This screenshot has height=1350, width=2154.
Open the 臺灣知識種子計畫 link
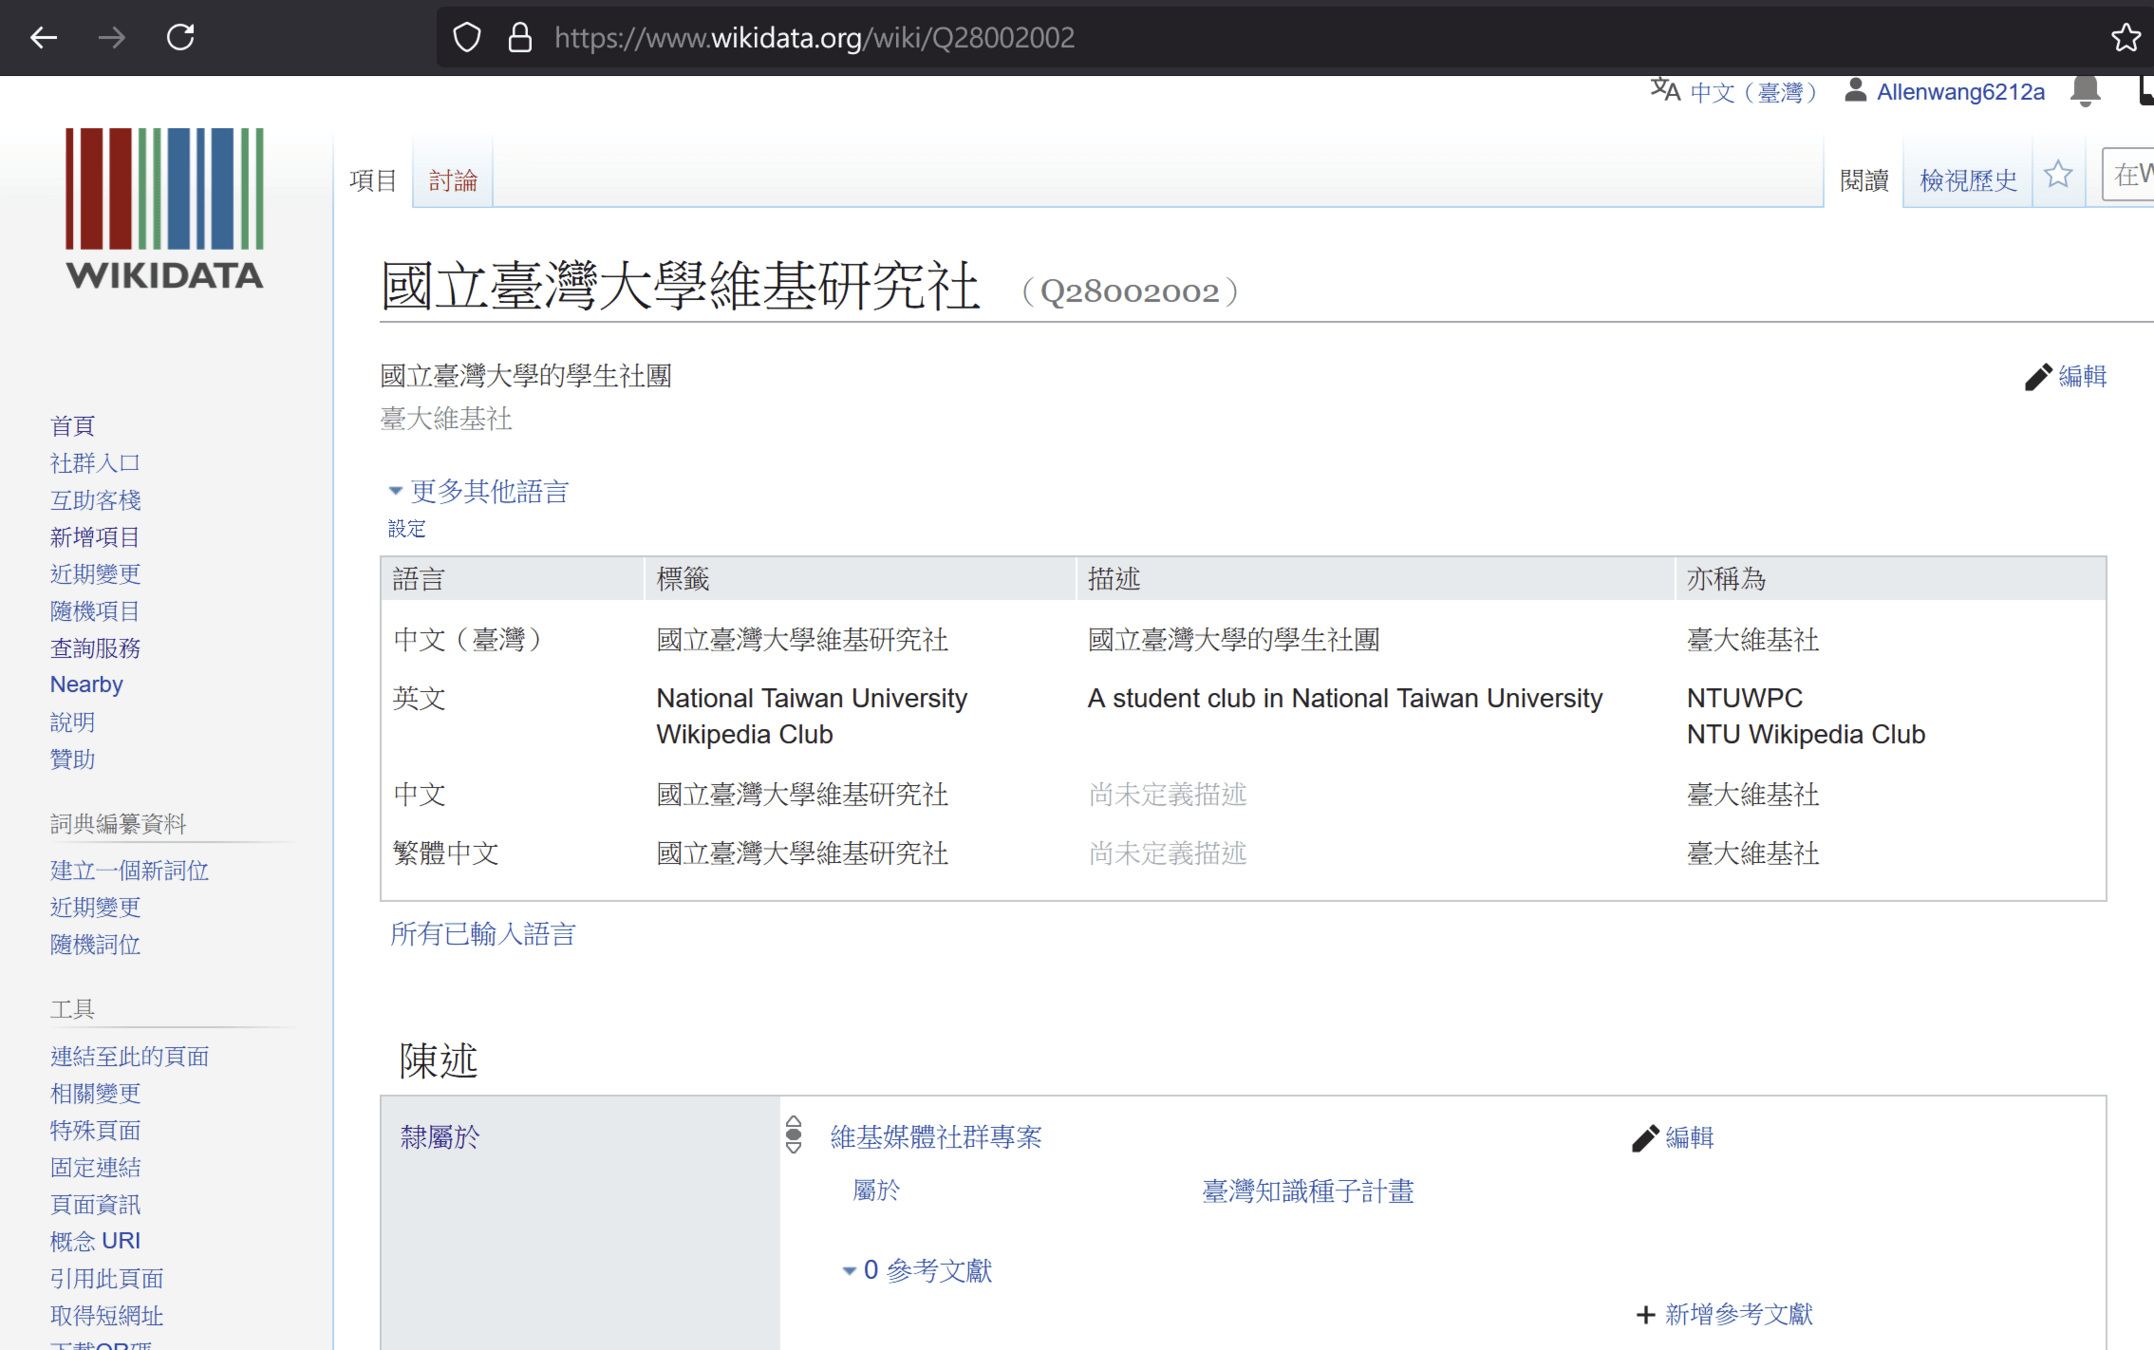click(1307, 1191)
